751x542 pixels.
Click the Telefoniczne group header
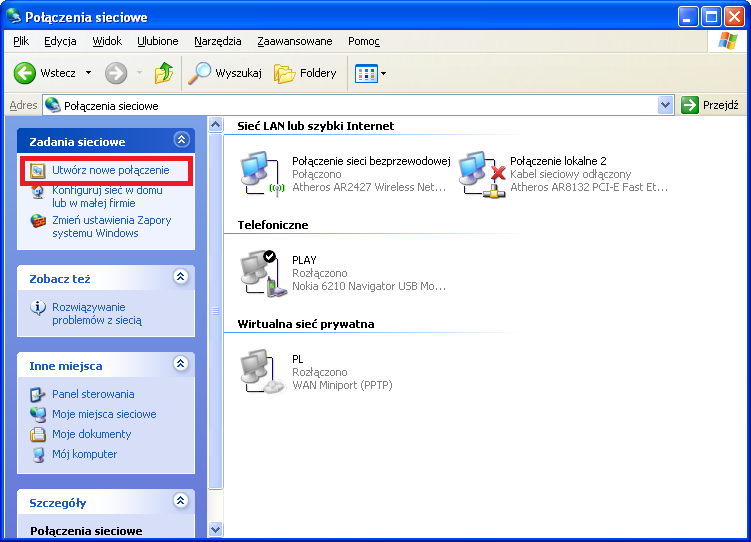click(273, 225)
